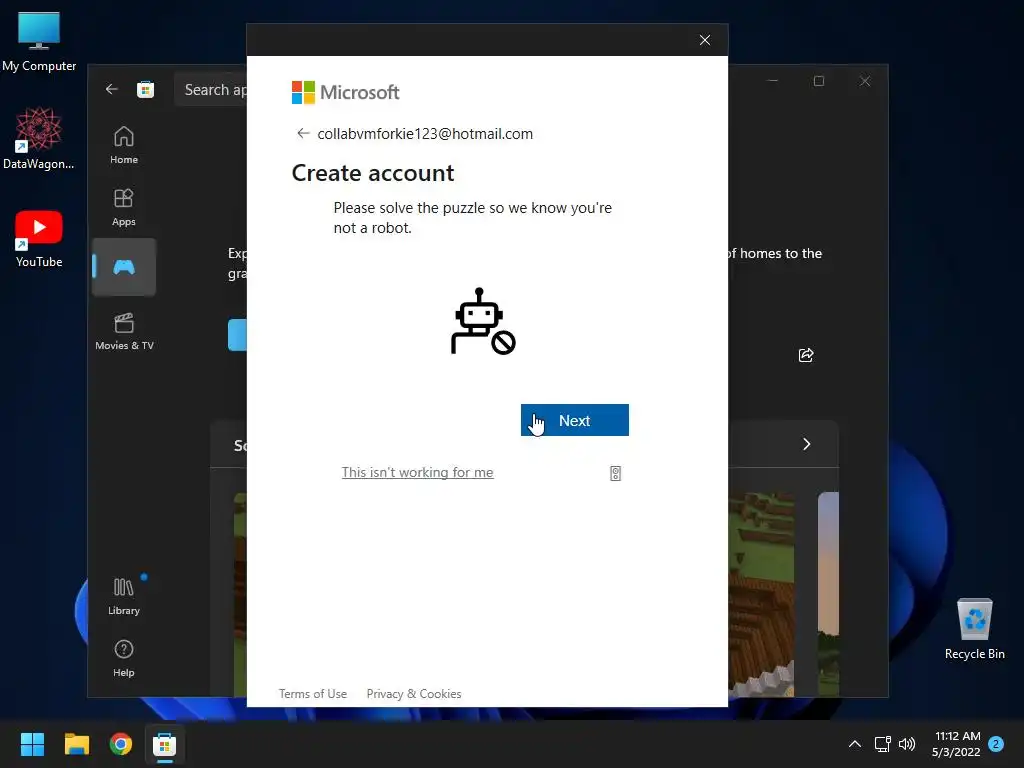Image resolution: width=1024 pixels, height=768 pixels.
Task: Close the Microsoft Store window
Action: (865, 81)
